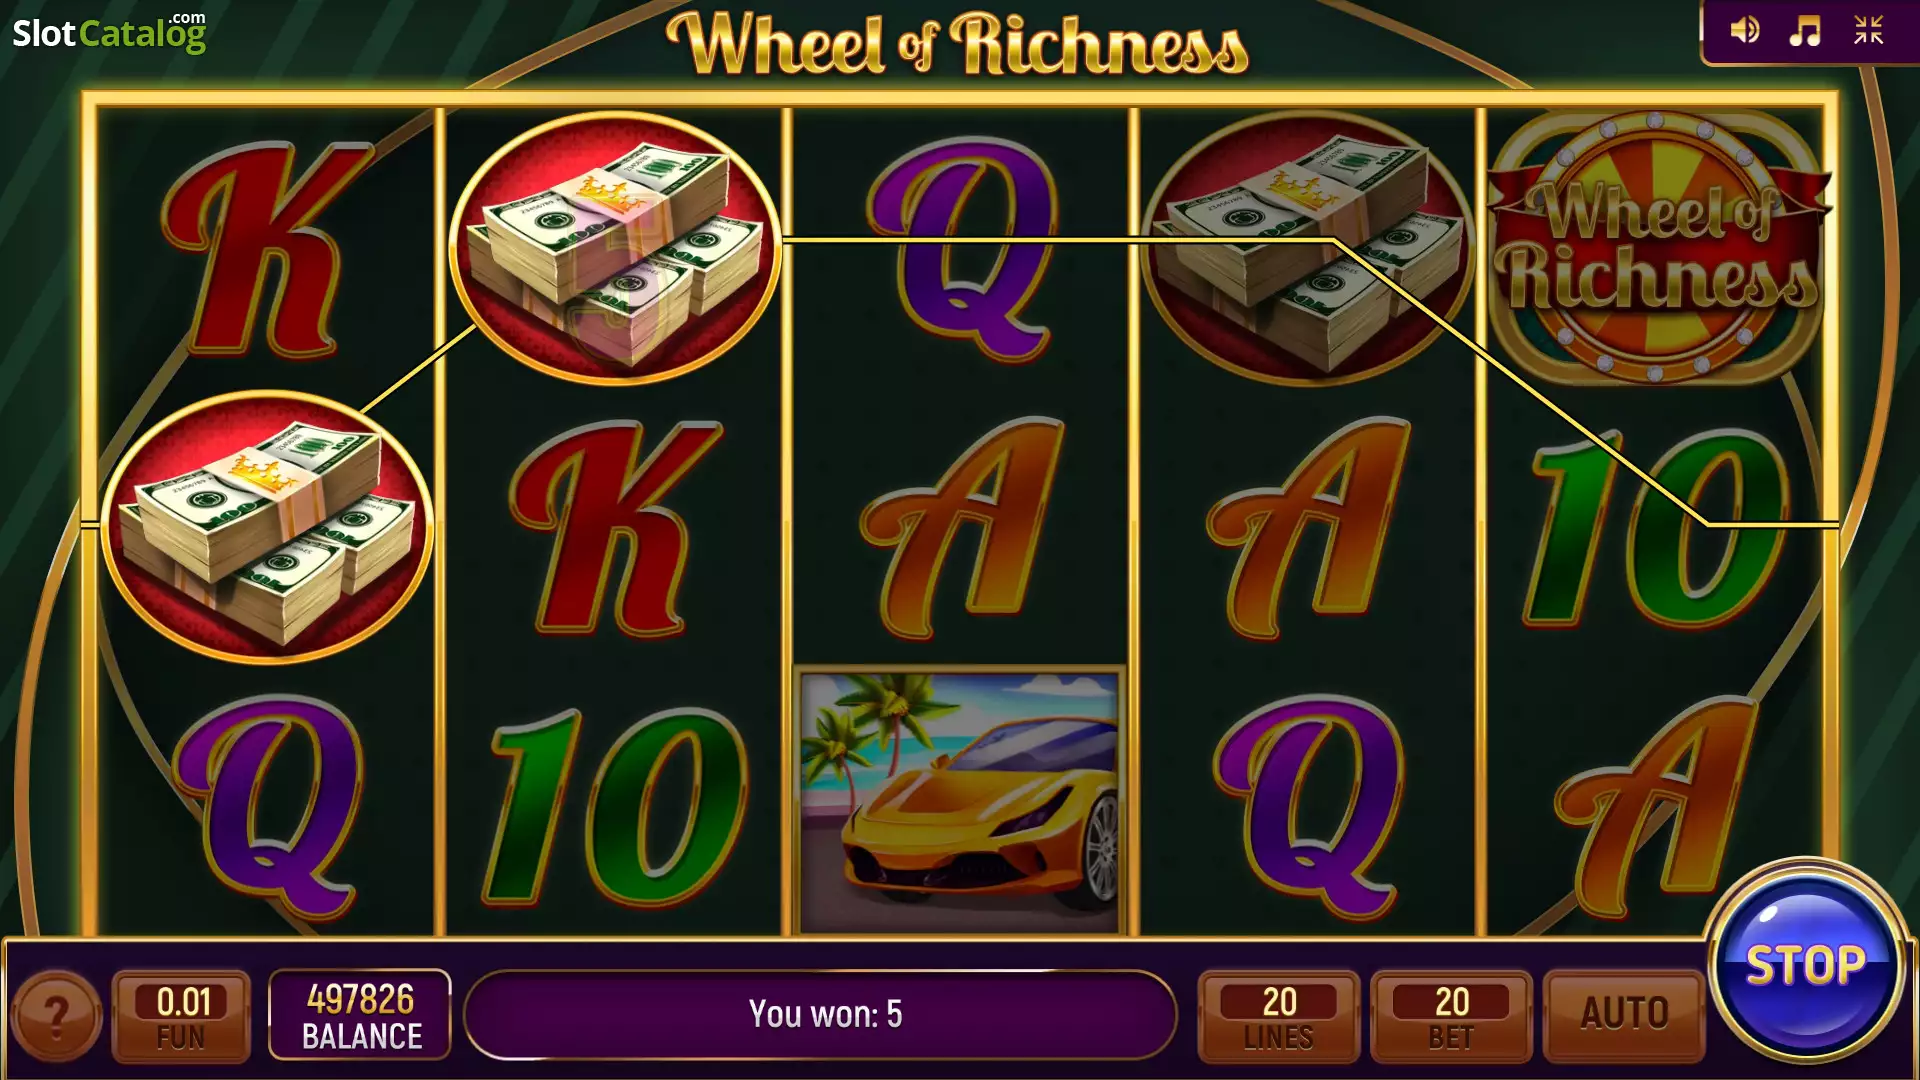Change the 0.01 FUN coin value
Image resolution: width=1920 pixels, height=1080 pixels.
(182, 1016)
